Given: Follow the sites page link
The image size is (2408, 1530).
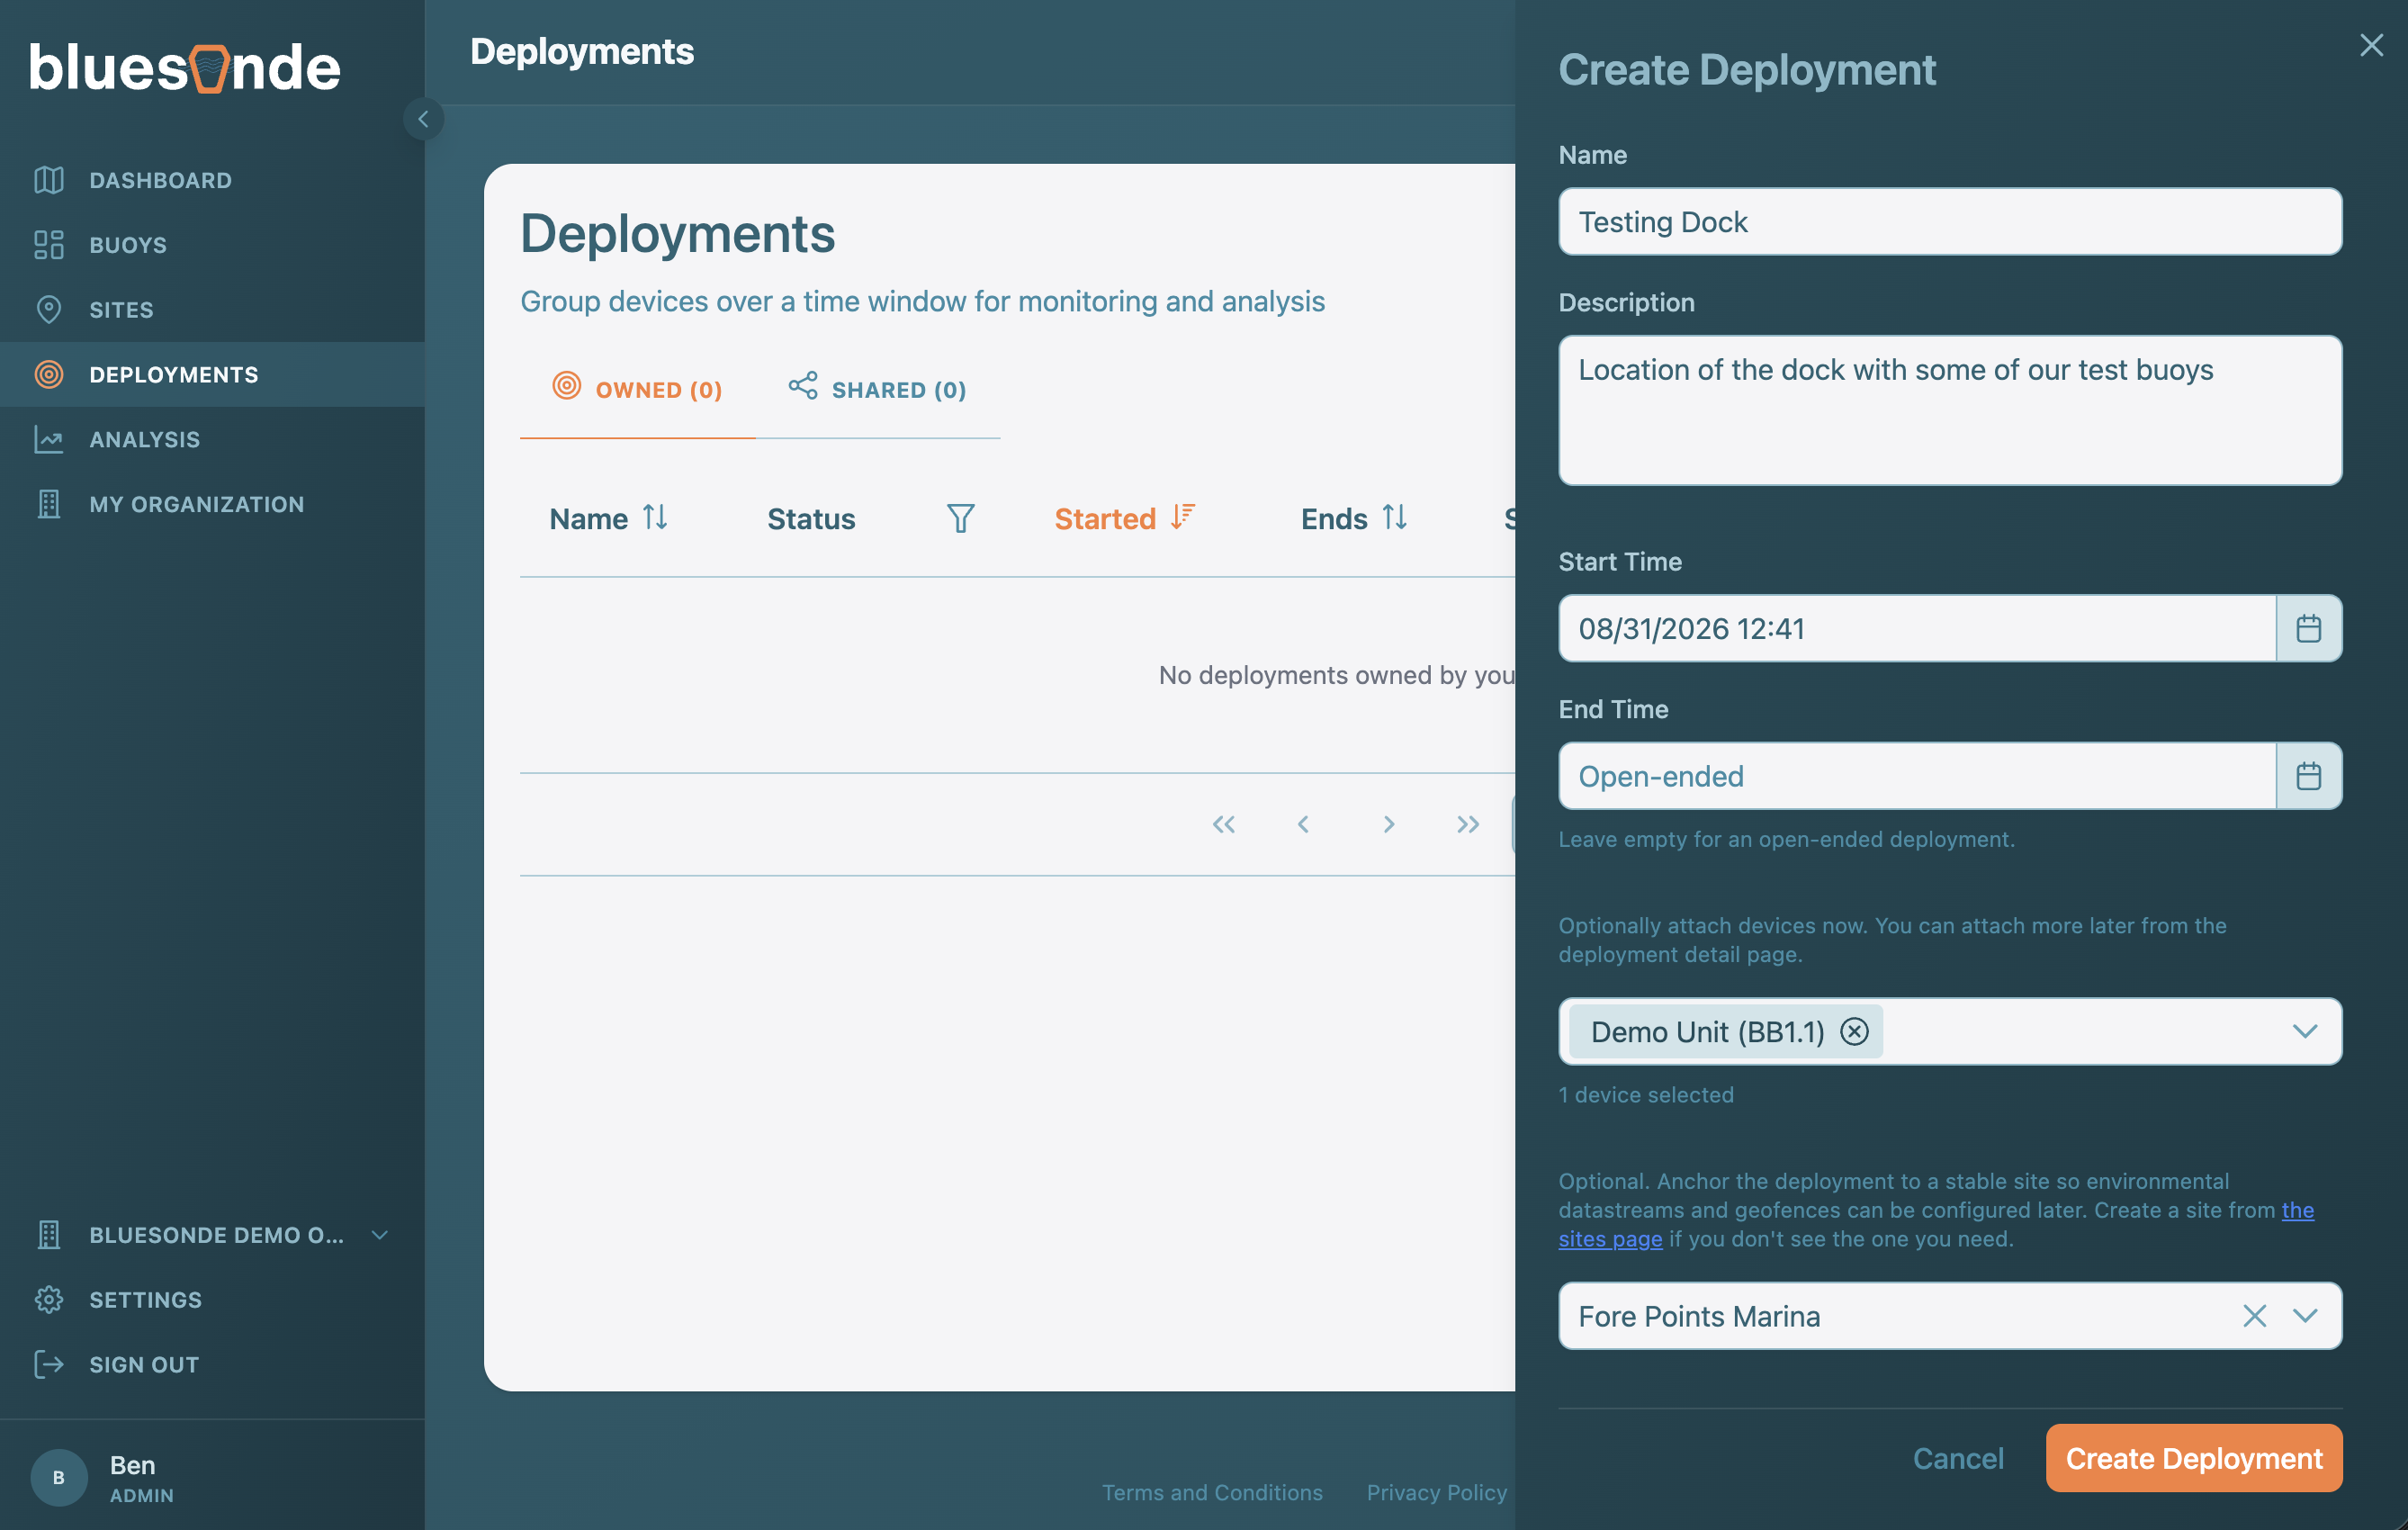Looking at the screenshot, I should pos(1610,1239).
